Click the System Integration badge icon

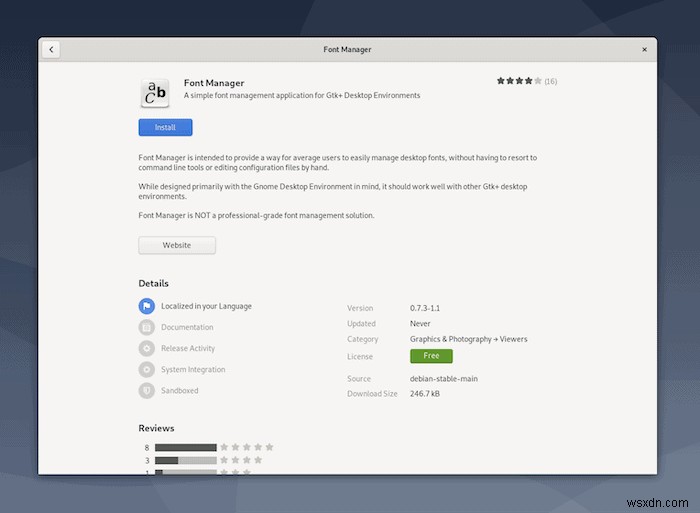coord(146,369)
